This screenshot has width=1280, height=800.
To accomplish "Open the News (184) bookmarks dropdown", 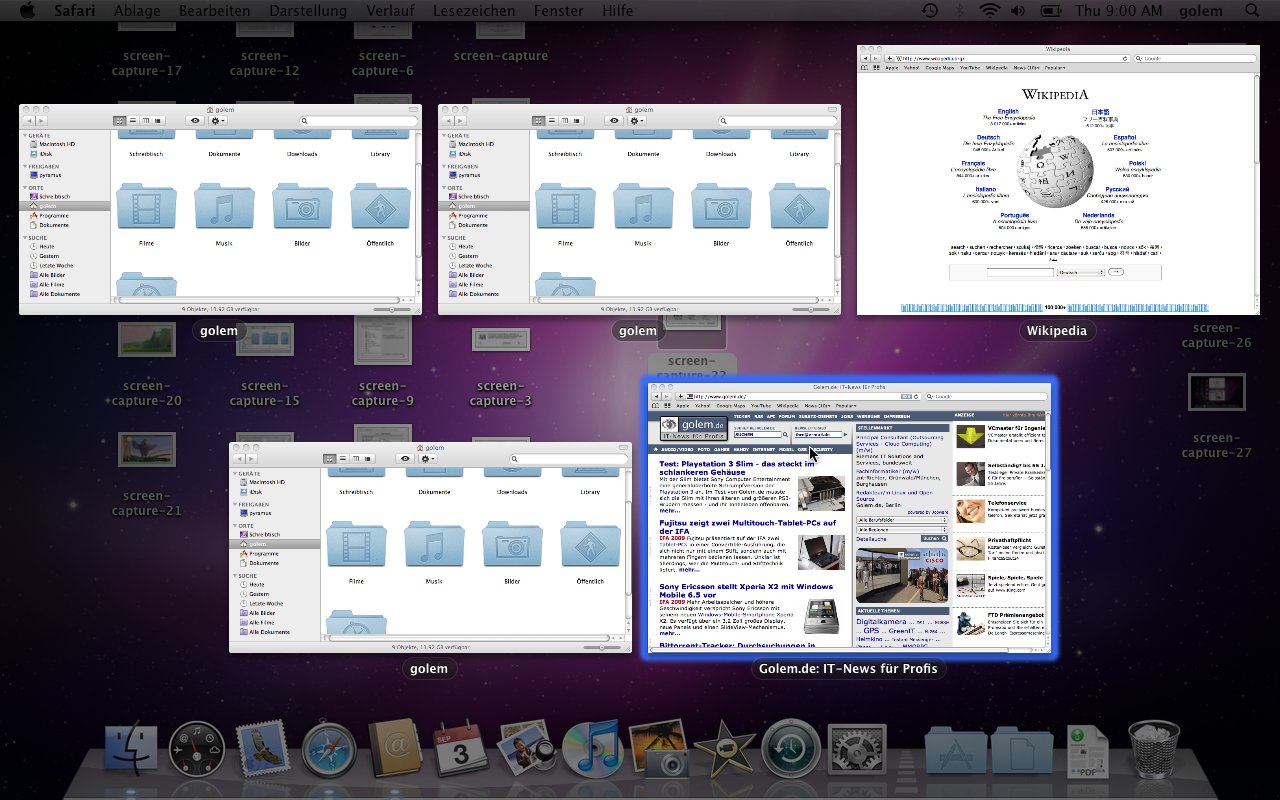I will [816, 405].
